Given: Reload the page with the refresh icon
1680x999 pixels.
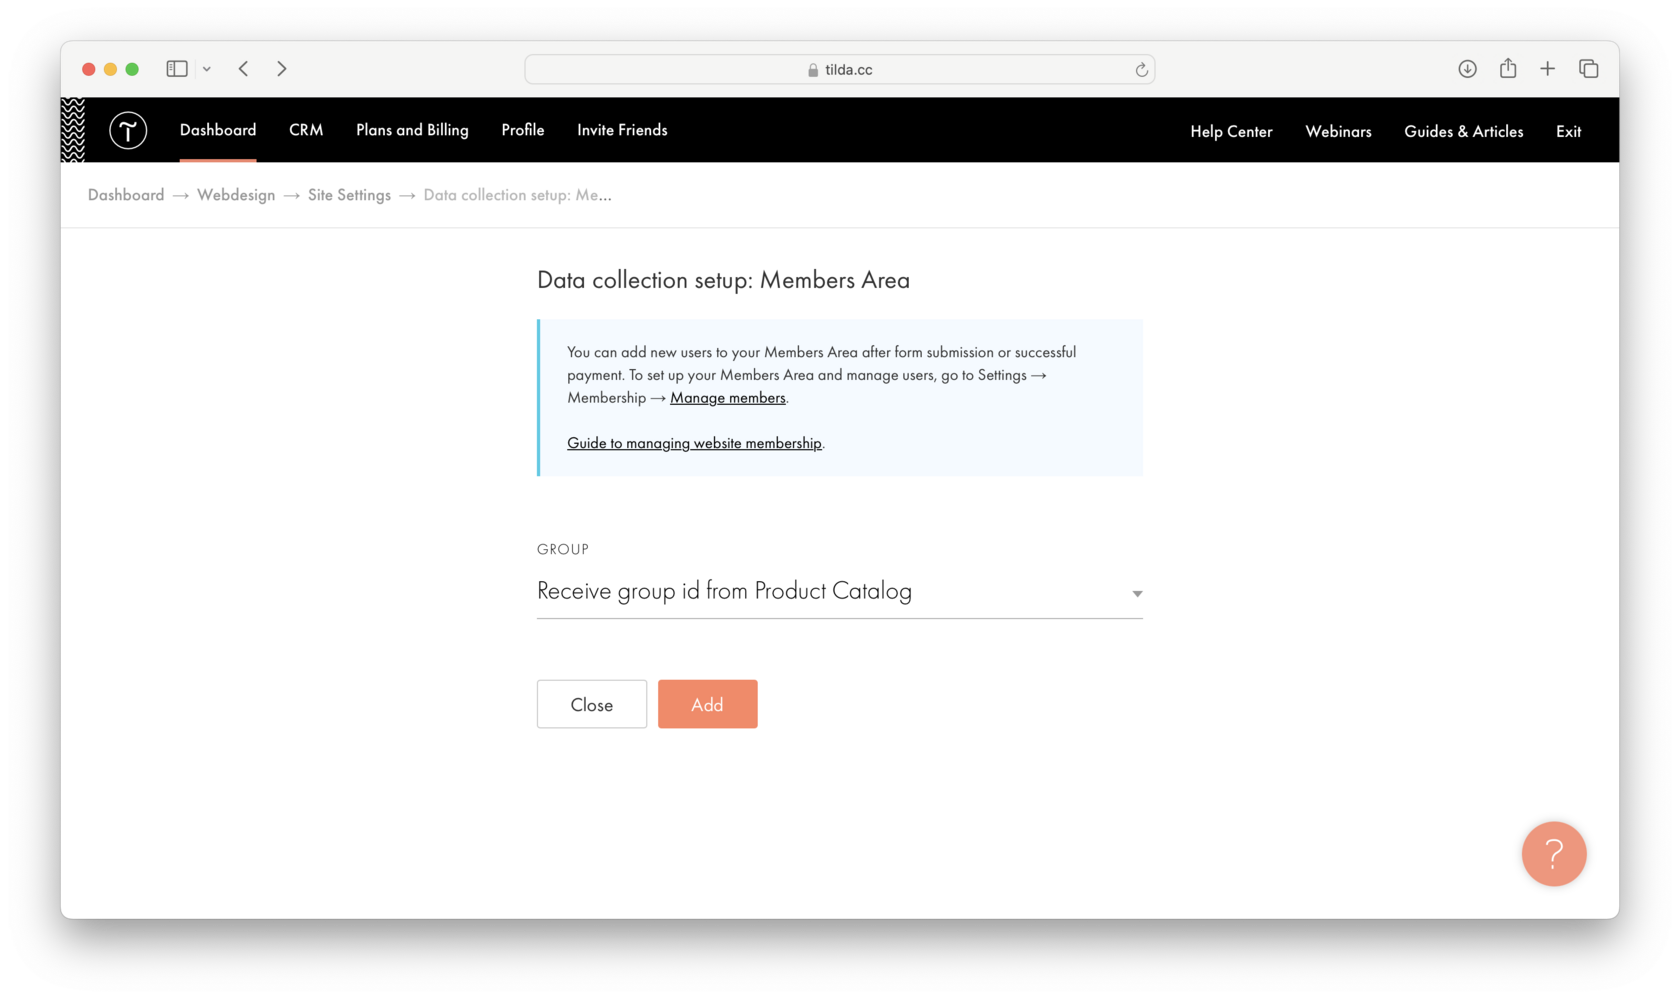Looking at the screenshot, I should pyautogui.click(x=1141, y=69).
